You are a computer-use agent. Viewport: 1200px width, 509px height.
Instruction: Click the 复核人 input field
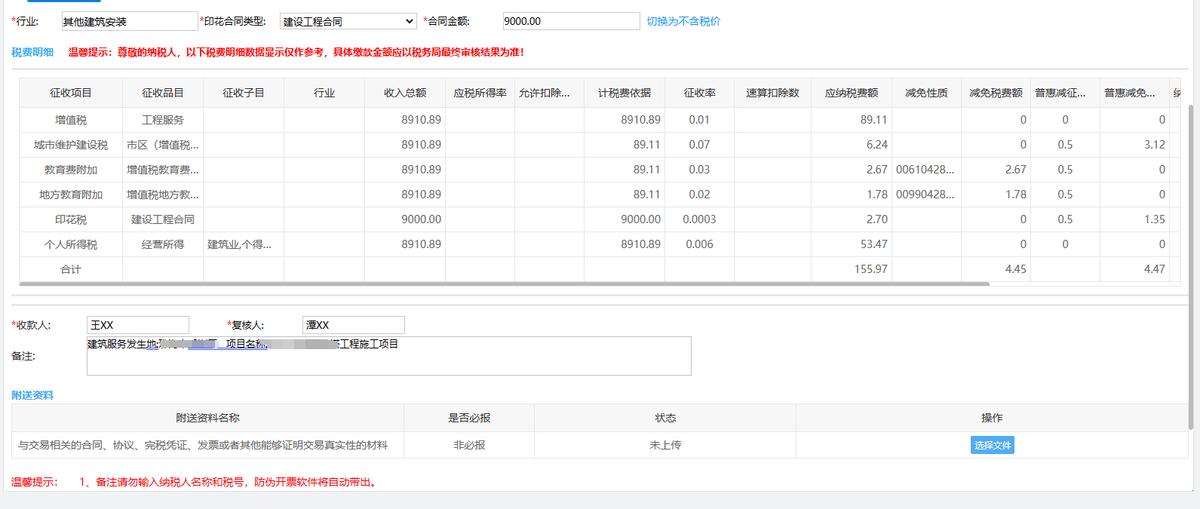point(354,325)
